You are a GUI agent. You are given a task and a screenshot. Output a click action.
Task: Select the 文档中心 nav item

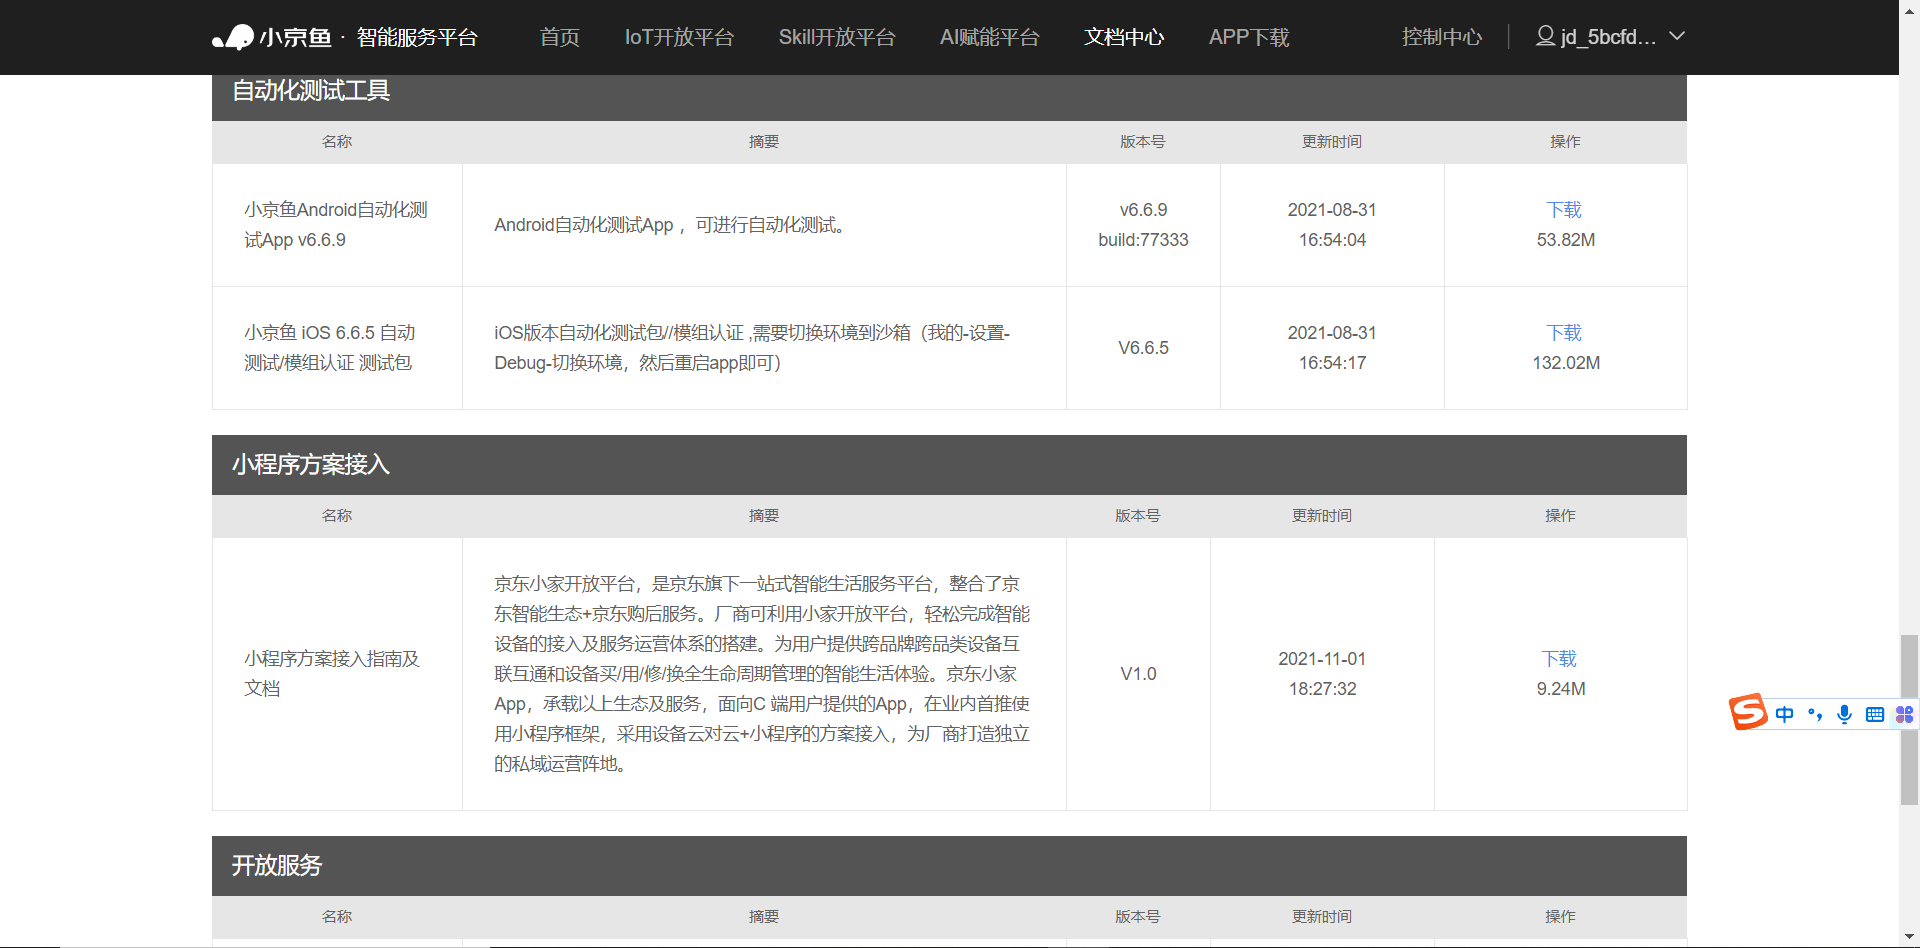tap(1124, 37)
